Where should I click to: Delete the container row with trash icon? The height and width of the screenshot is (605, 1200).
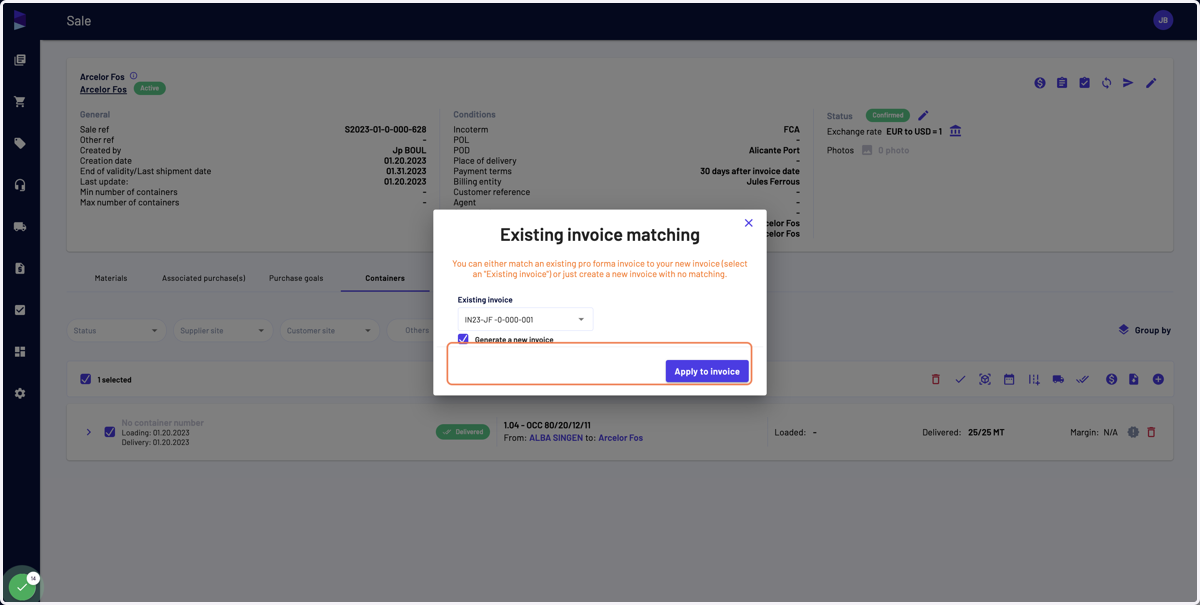1151,432
